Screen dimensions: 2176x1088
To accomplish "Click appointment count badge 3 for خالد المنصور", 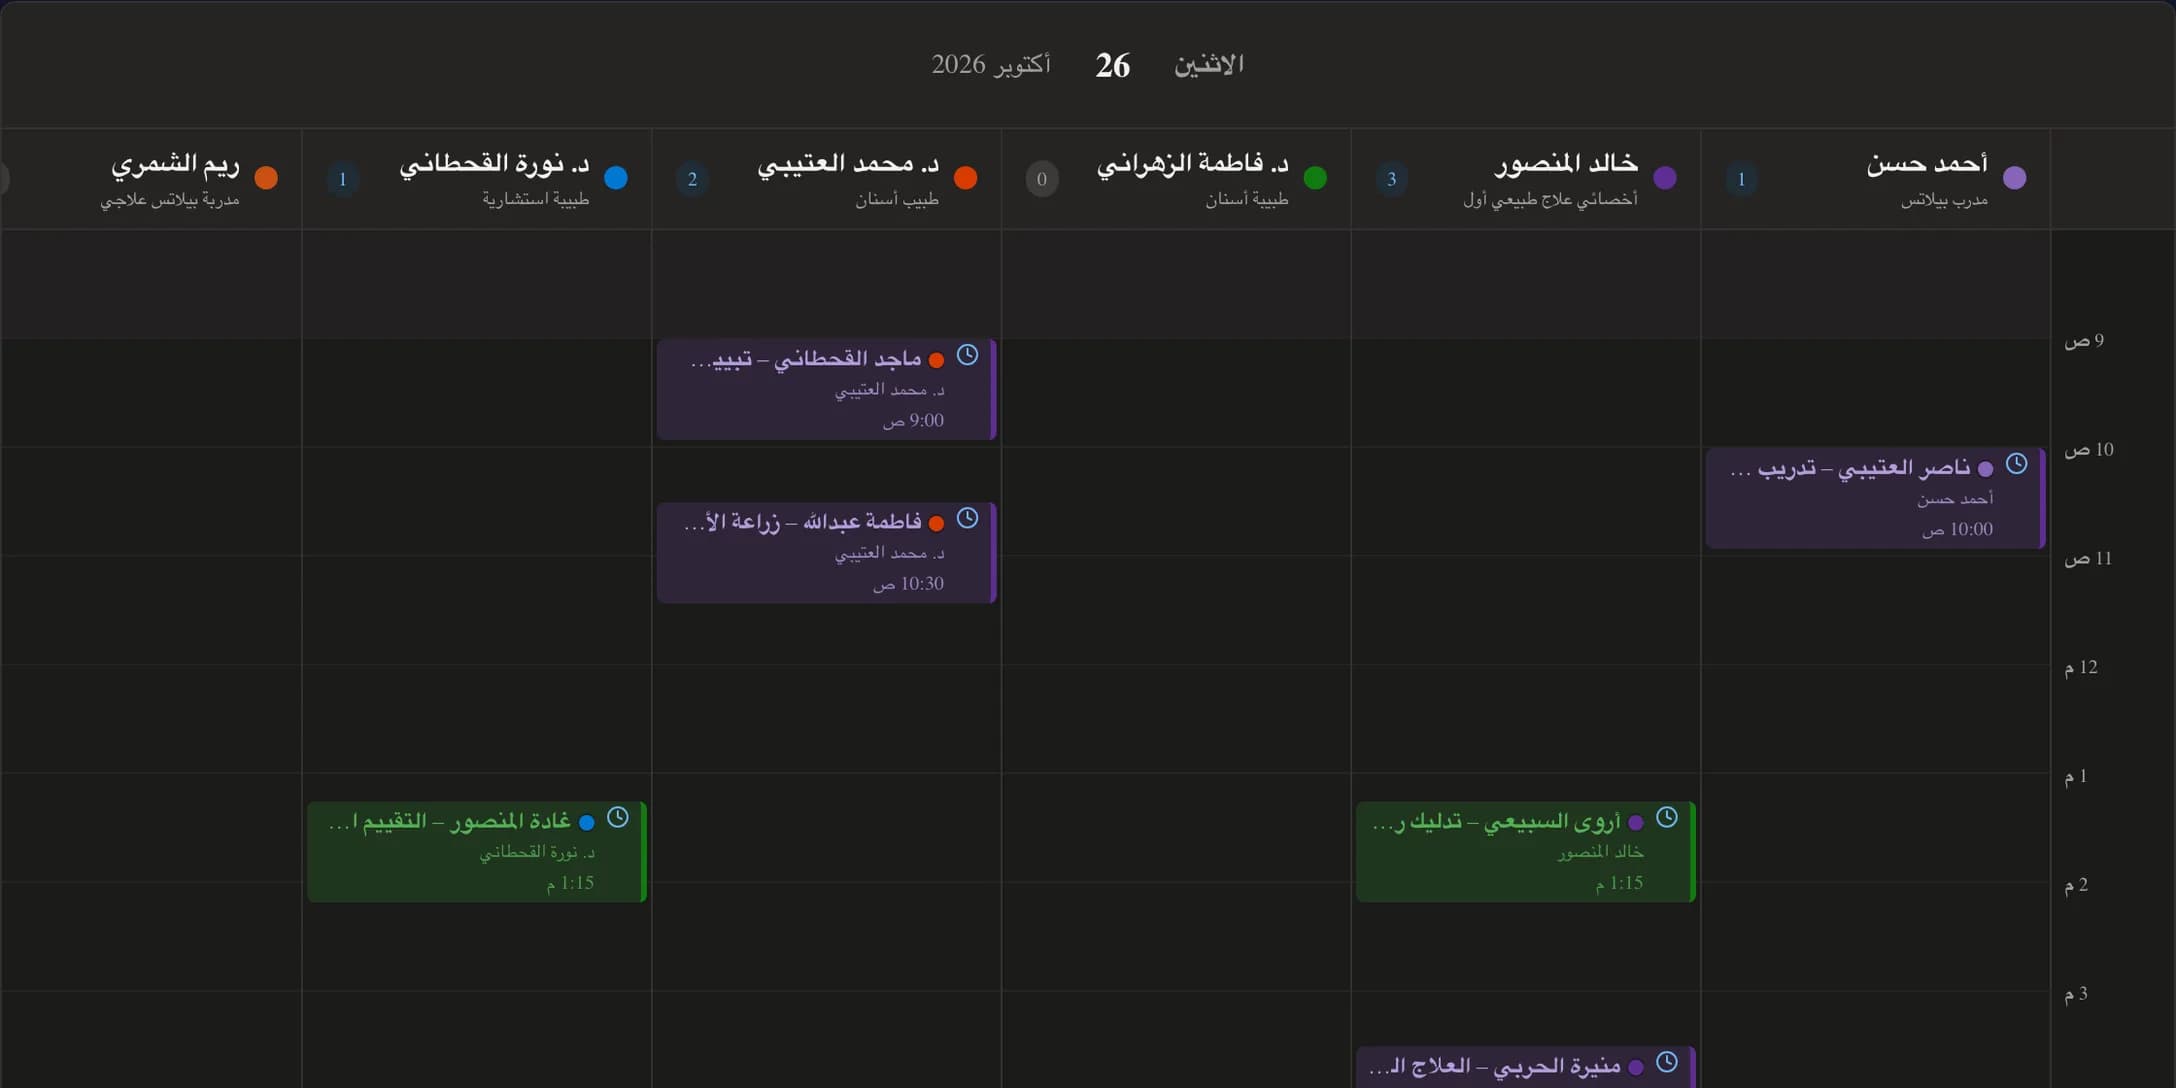I will pos(1391,179).
